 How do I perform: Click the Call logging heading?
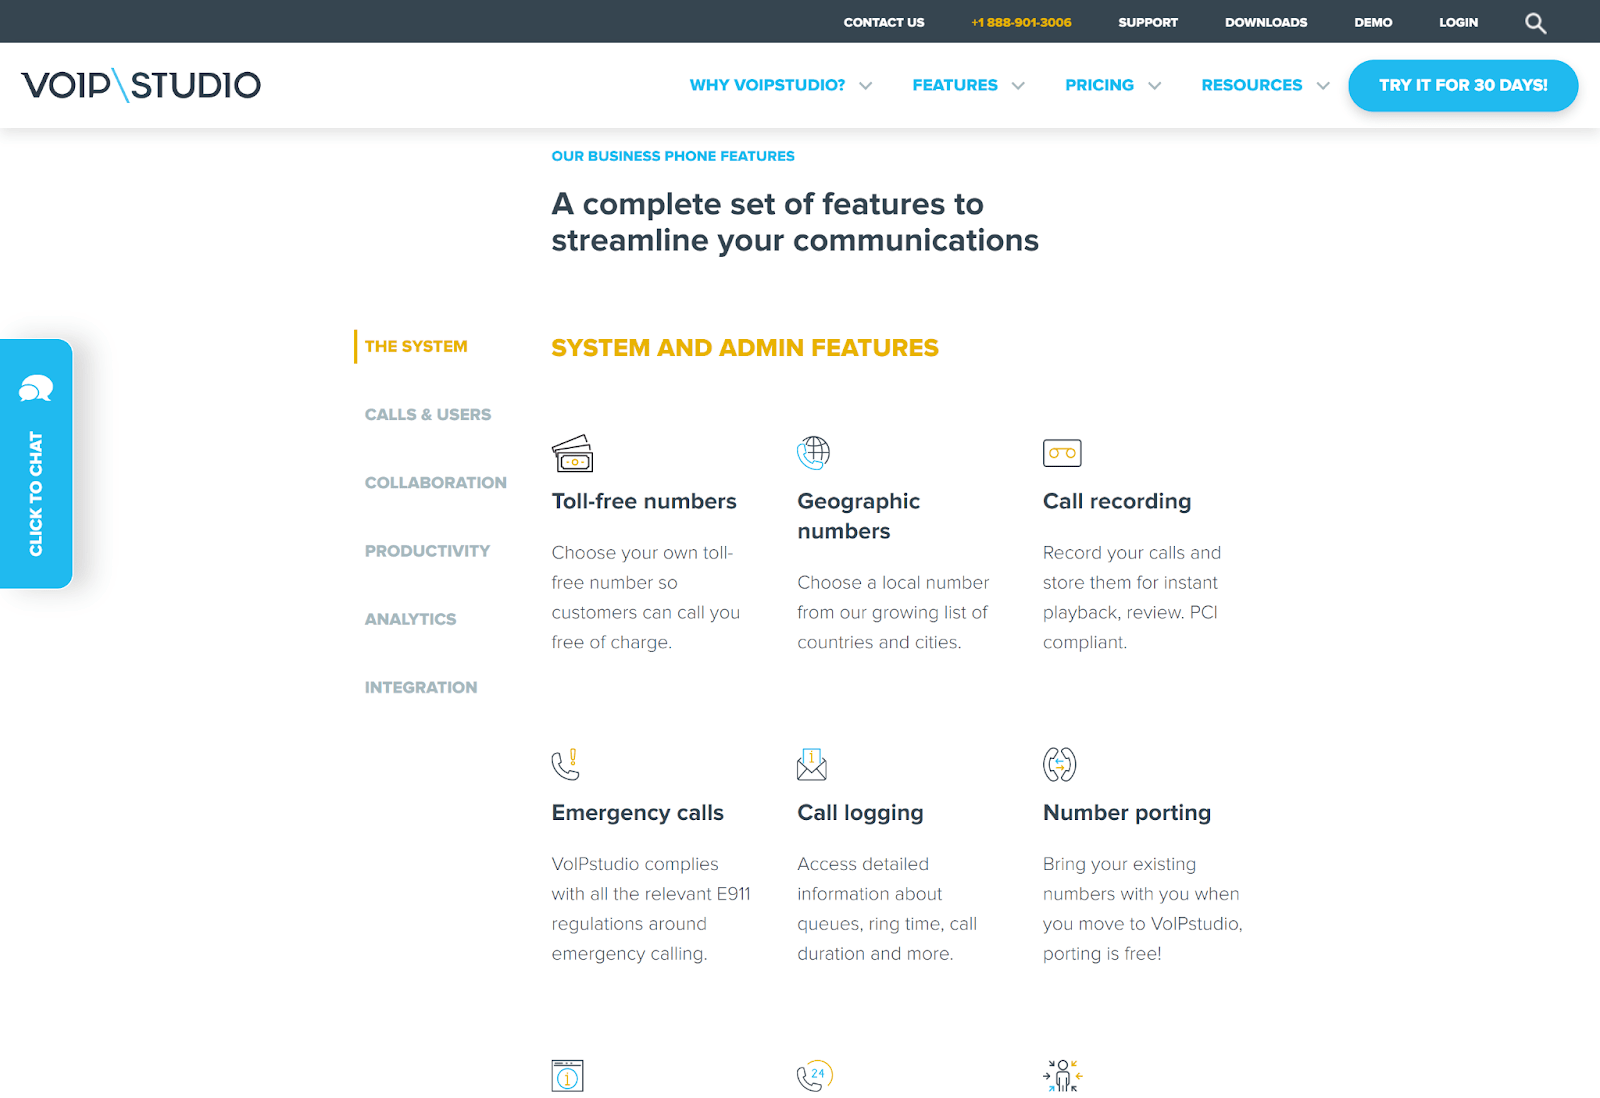tap(860, 813)
